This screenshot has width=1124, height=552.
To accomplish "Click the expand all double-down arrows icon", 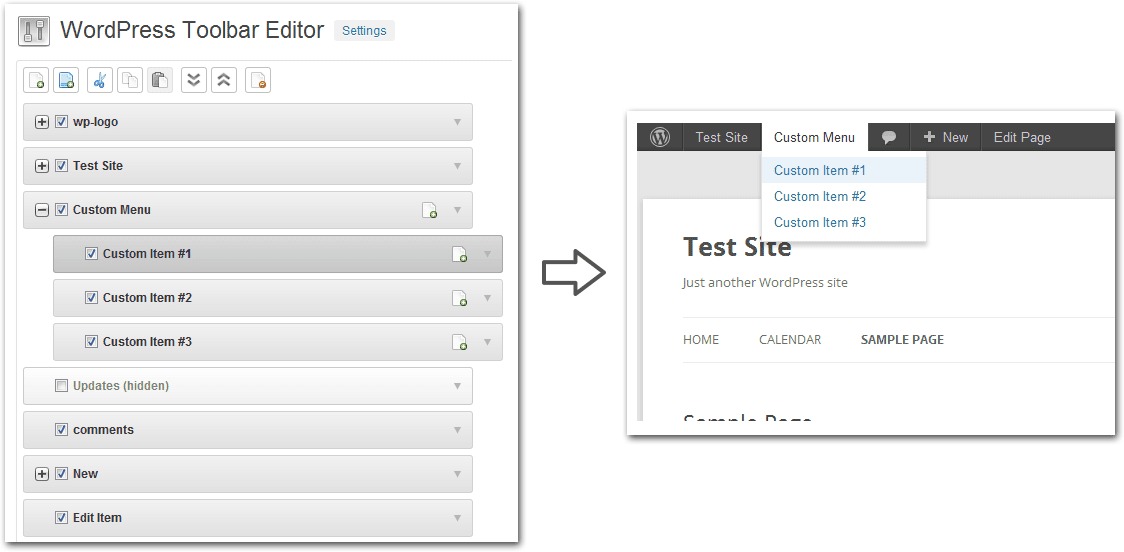I will coord(194,80).
